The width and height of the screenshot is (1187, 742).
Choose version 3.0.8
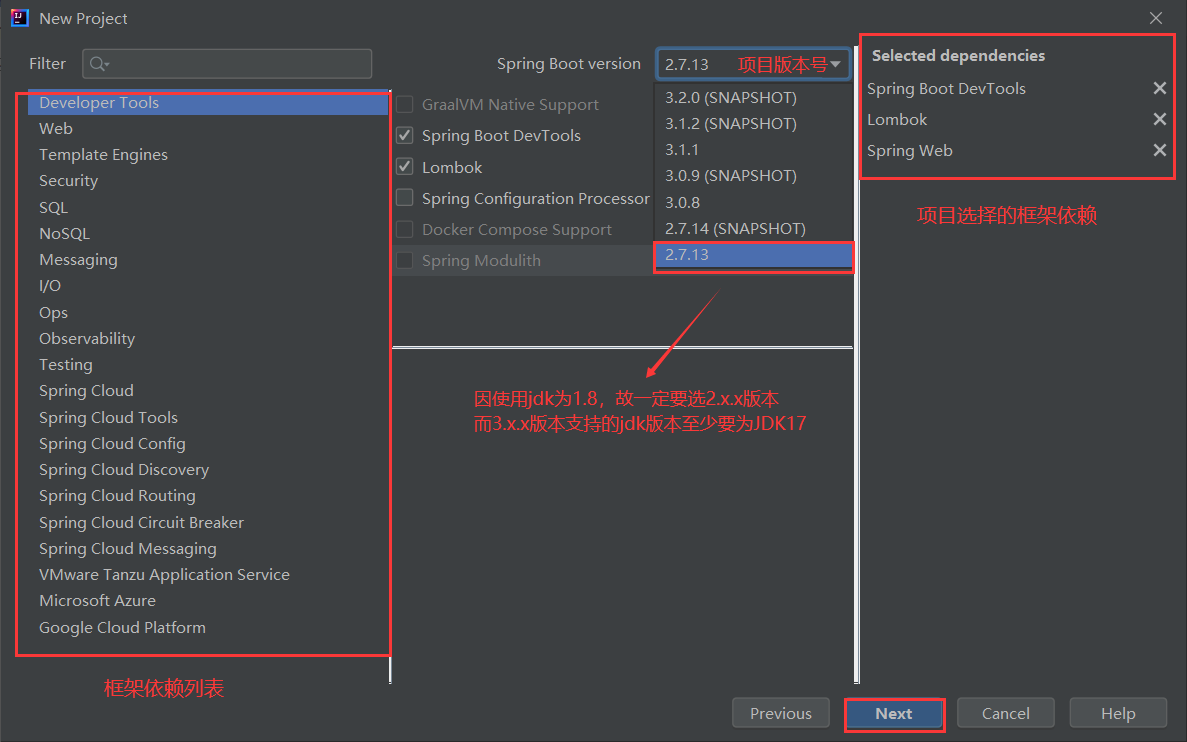(752, 202)
